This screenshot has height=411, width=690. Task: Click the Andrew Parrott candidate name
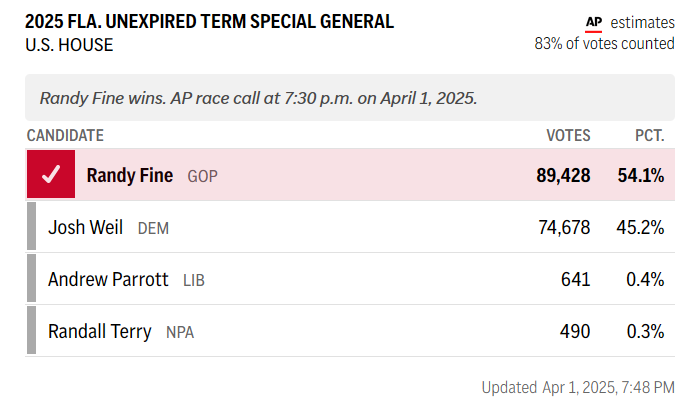[x=108, y=279]
